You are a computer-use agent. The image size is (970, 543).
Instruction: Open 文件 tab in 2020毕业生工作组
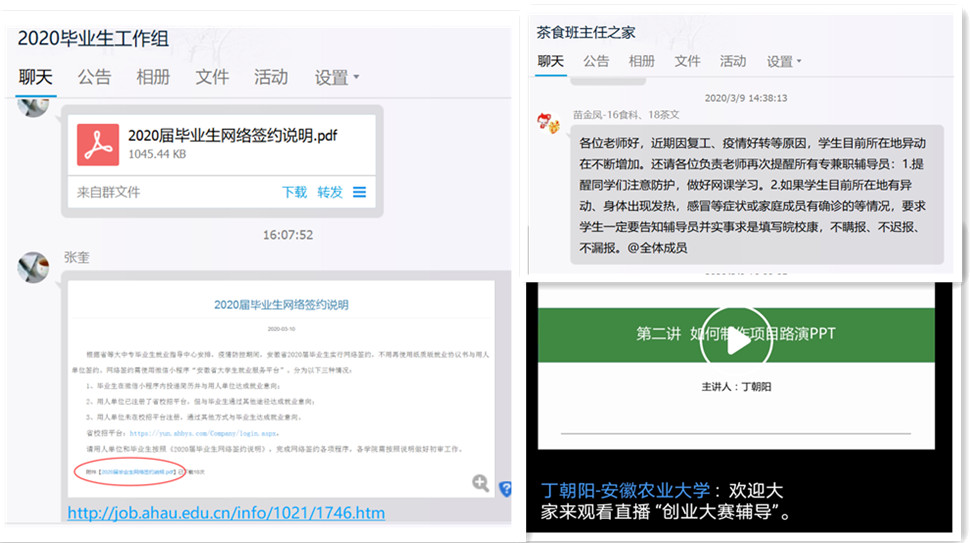212,77
